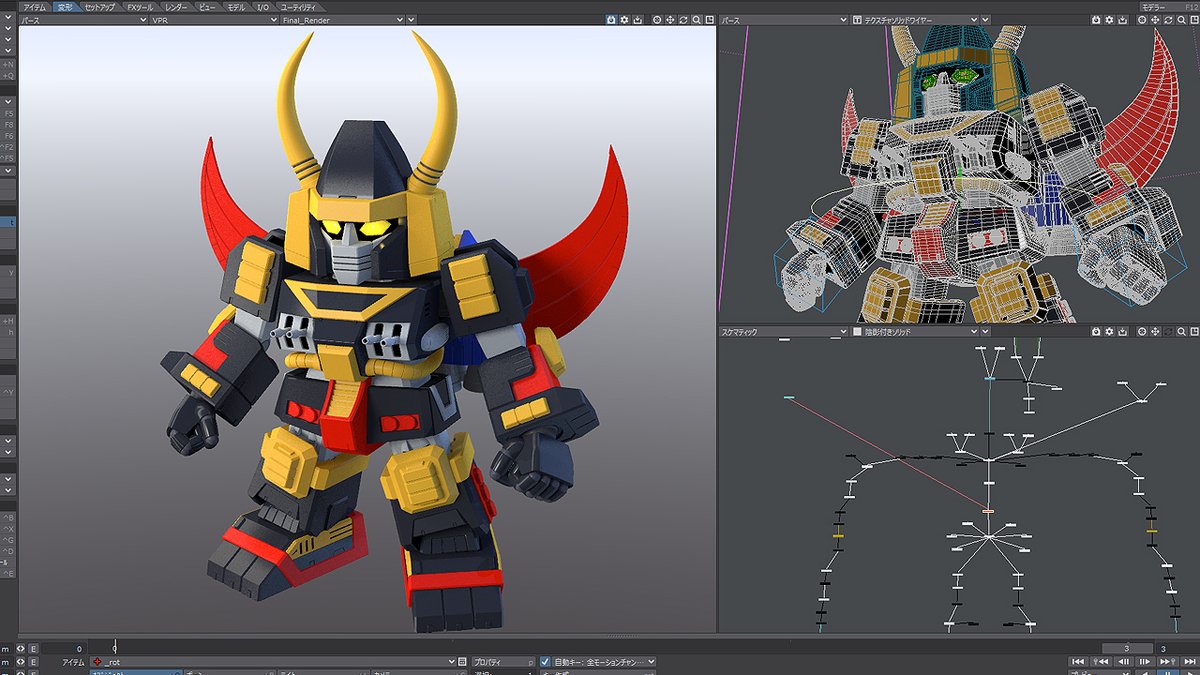Click the first camera-style icon in the main viewport header
1200x675 pixels.
(x=611, y=19)
